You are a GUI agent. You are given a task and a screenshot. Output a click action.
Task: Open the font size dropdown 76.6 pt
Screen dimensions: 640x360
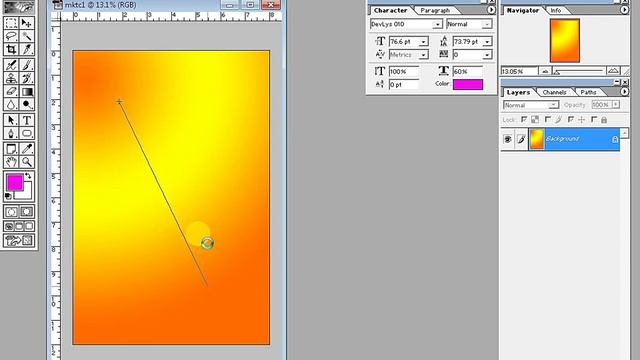pos(424,42)
